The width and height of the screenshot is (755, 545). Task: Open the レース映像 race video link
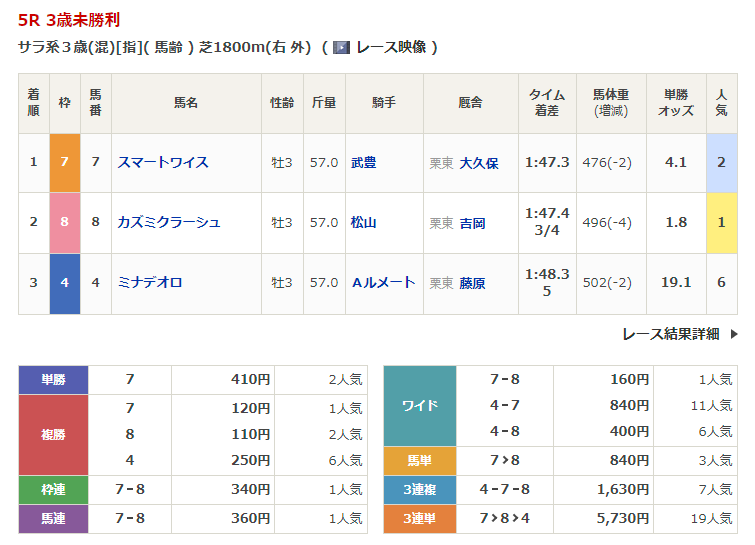click(390, 47)
